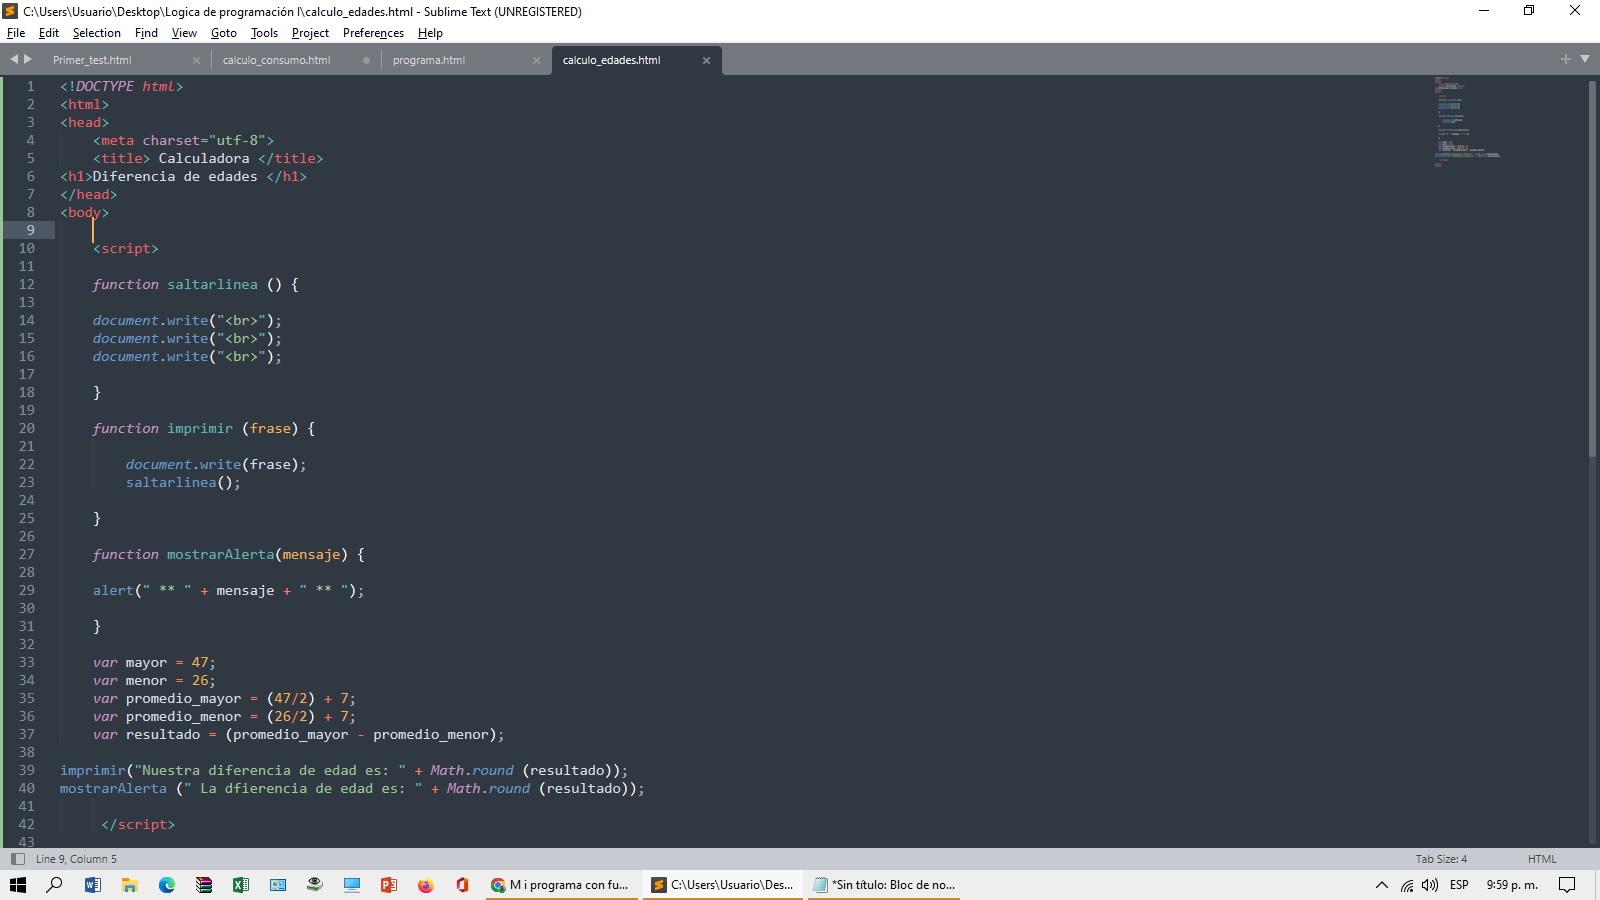Open the notification center icon

pos(1567,885)
